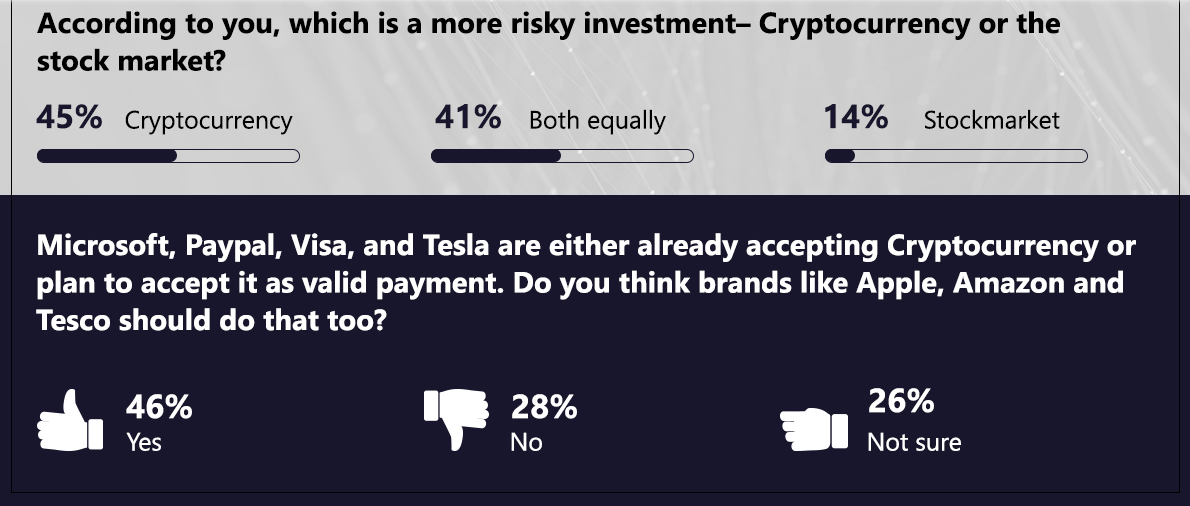Click the risky investment question heading
The width and height of the screenshot is (1190, 506).
click(548, 42)
